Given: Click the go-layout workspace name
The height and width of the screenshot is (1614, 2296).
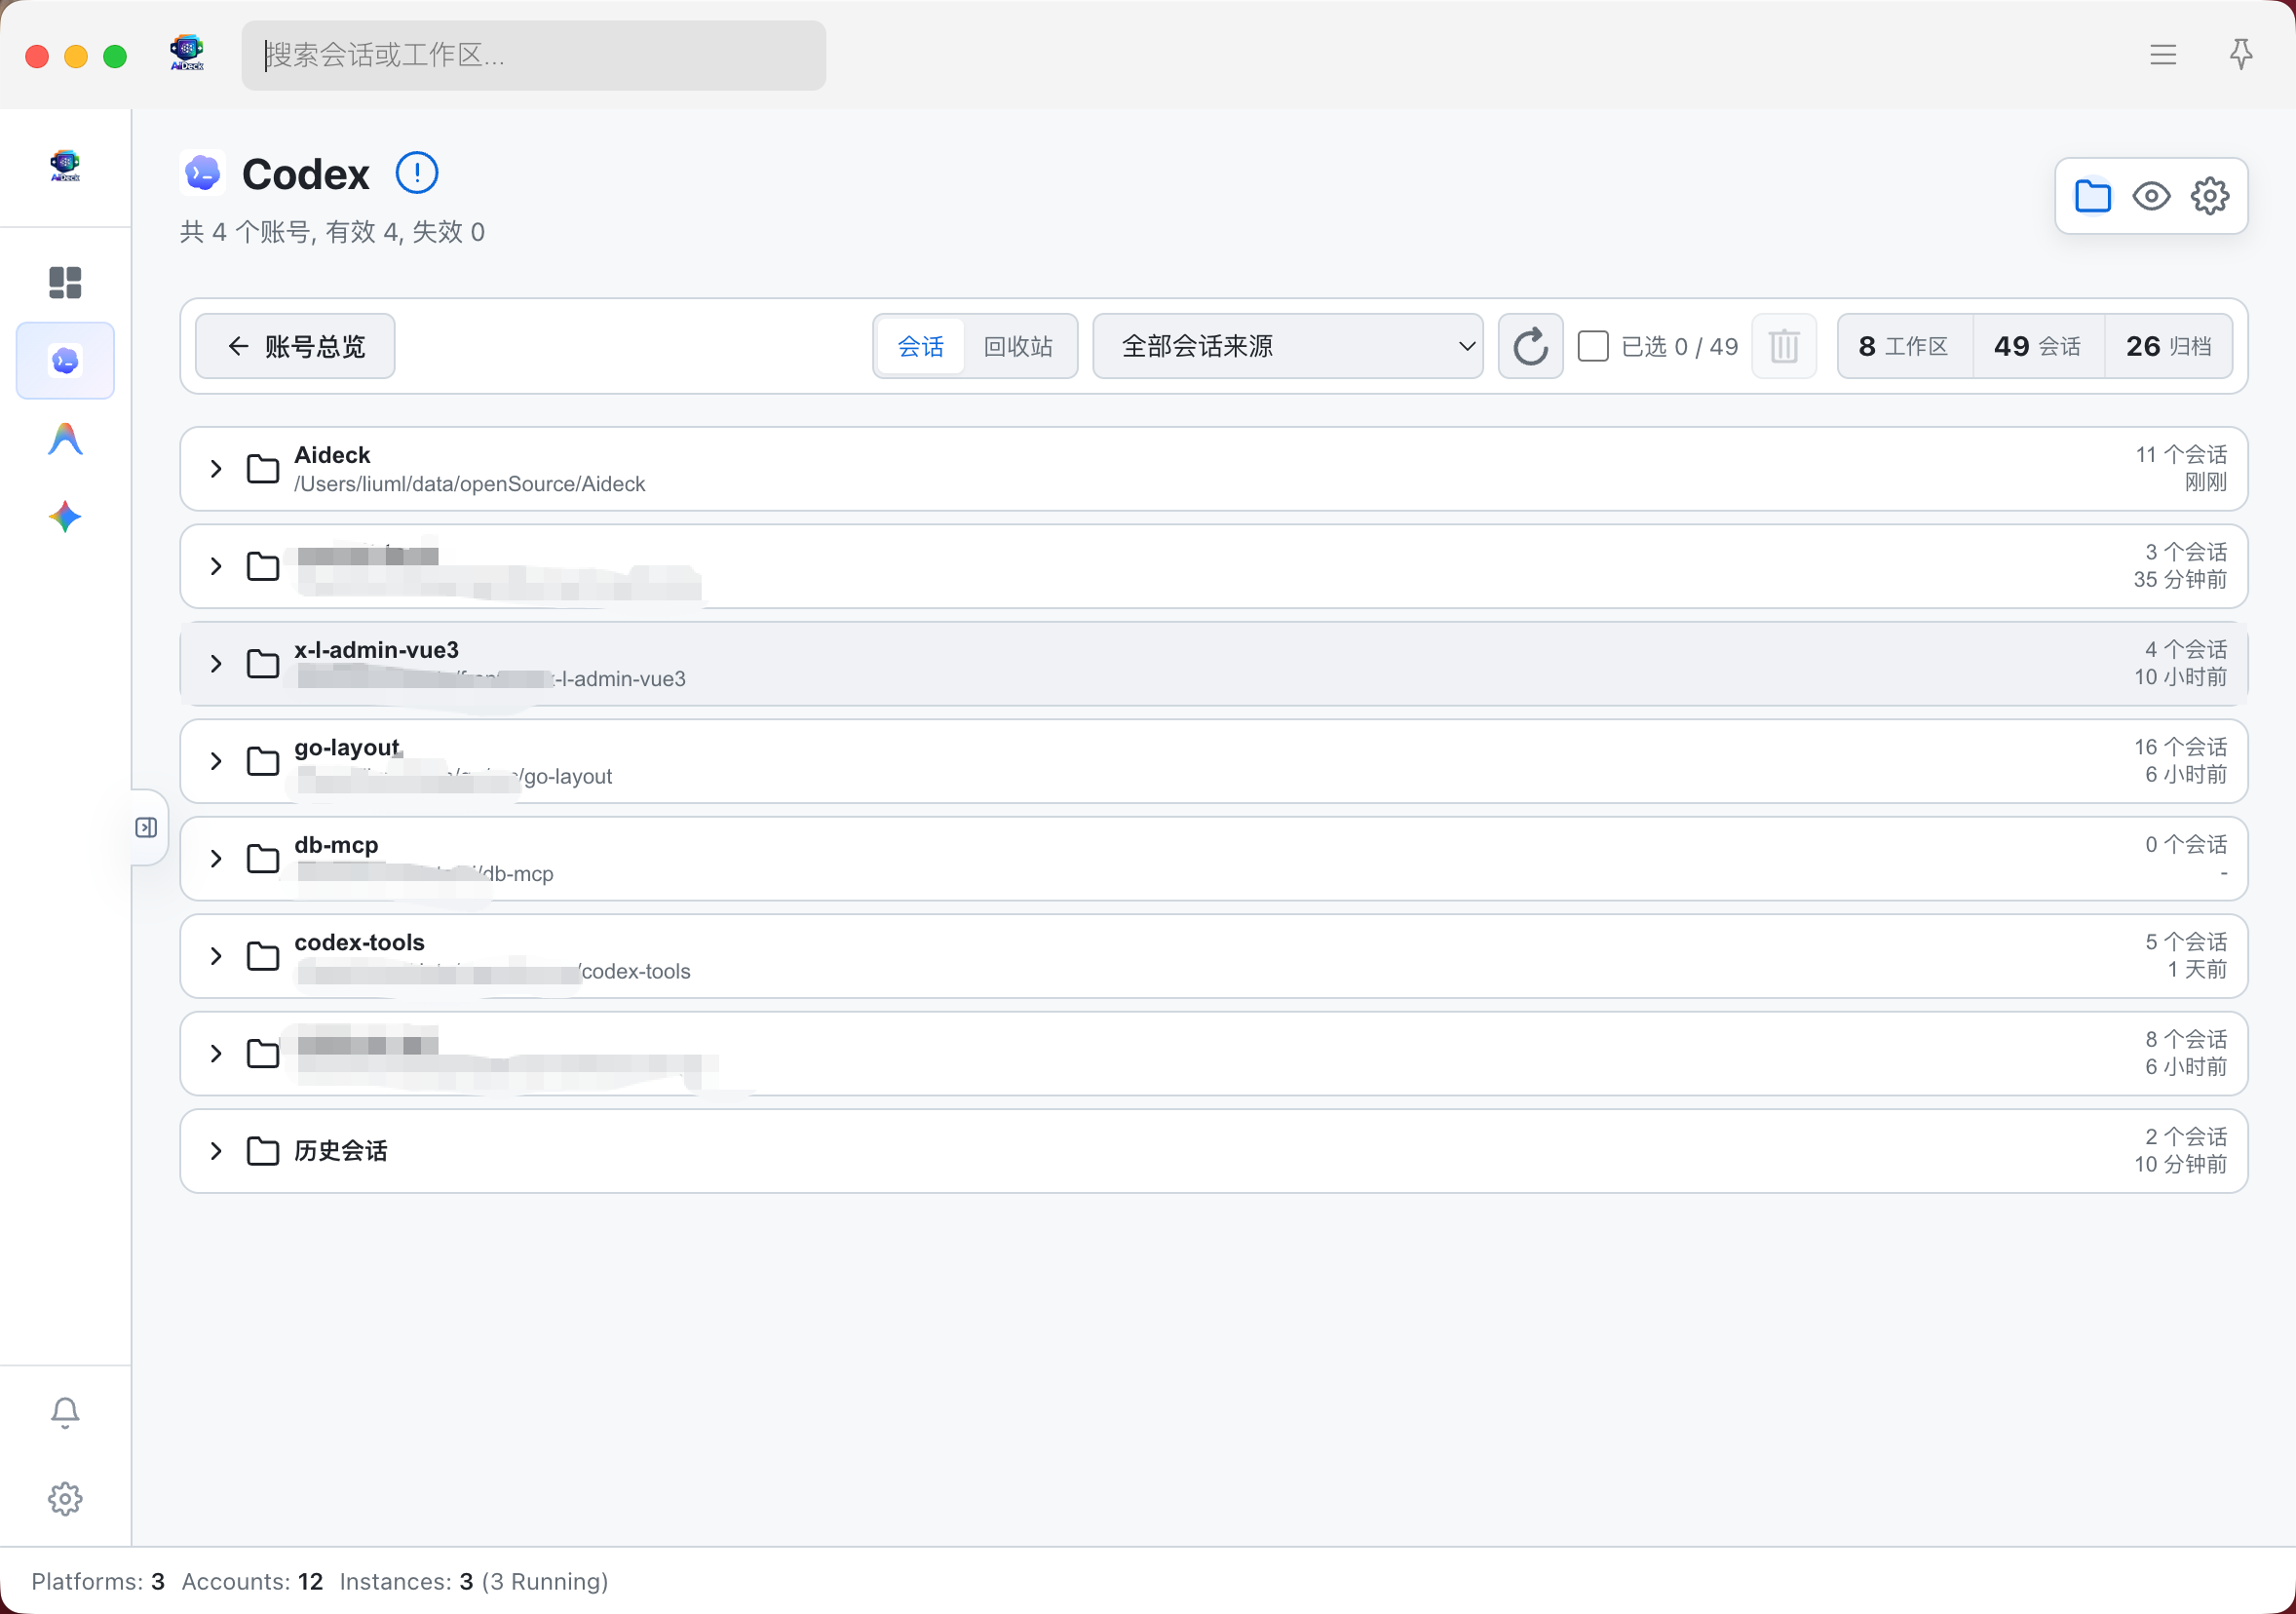Looking at the screenshot, I should pos(346,748).
